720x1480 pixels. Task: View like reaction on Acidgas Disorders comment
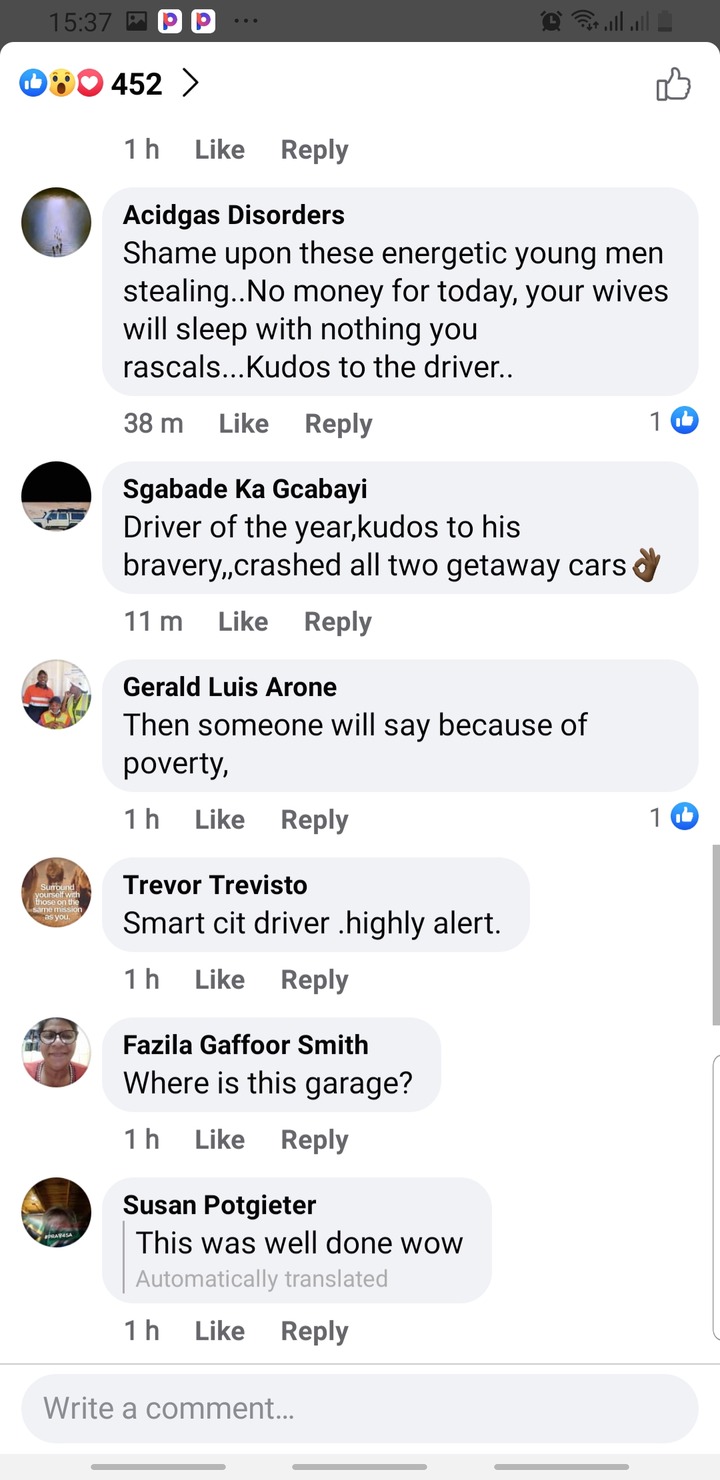[674, 422]
